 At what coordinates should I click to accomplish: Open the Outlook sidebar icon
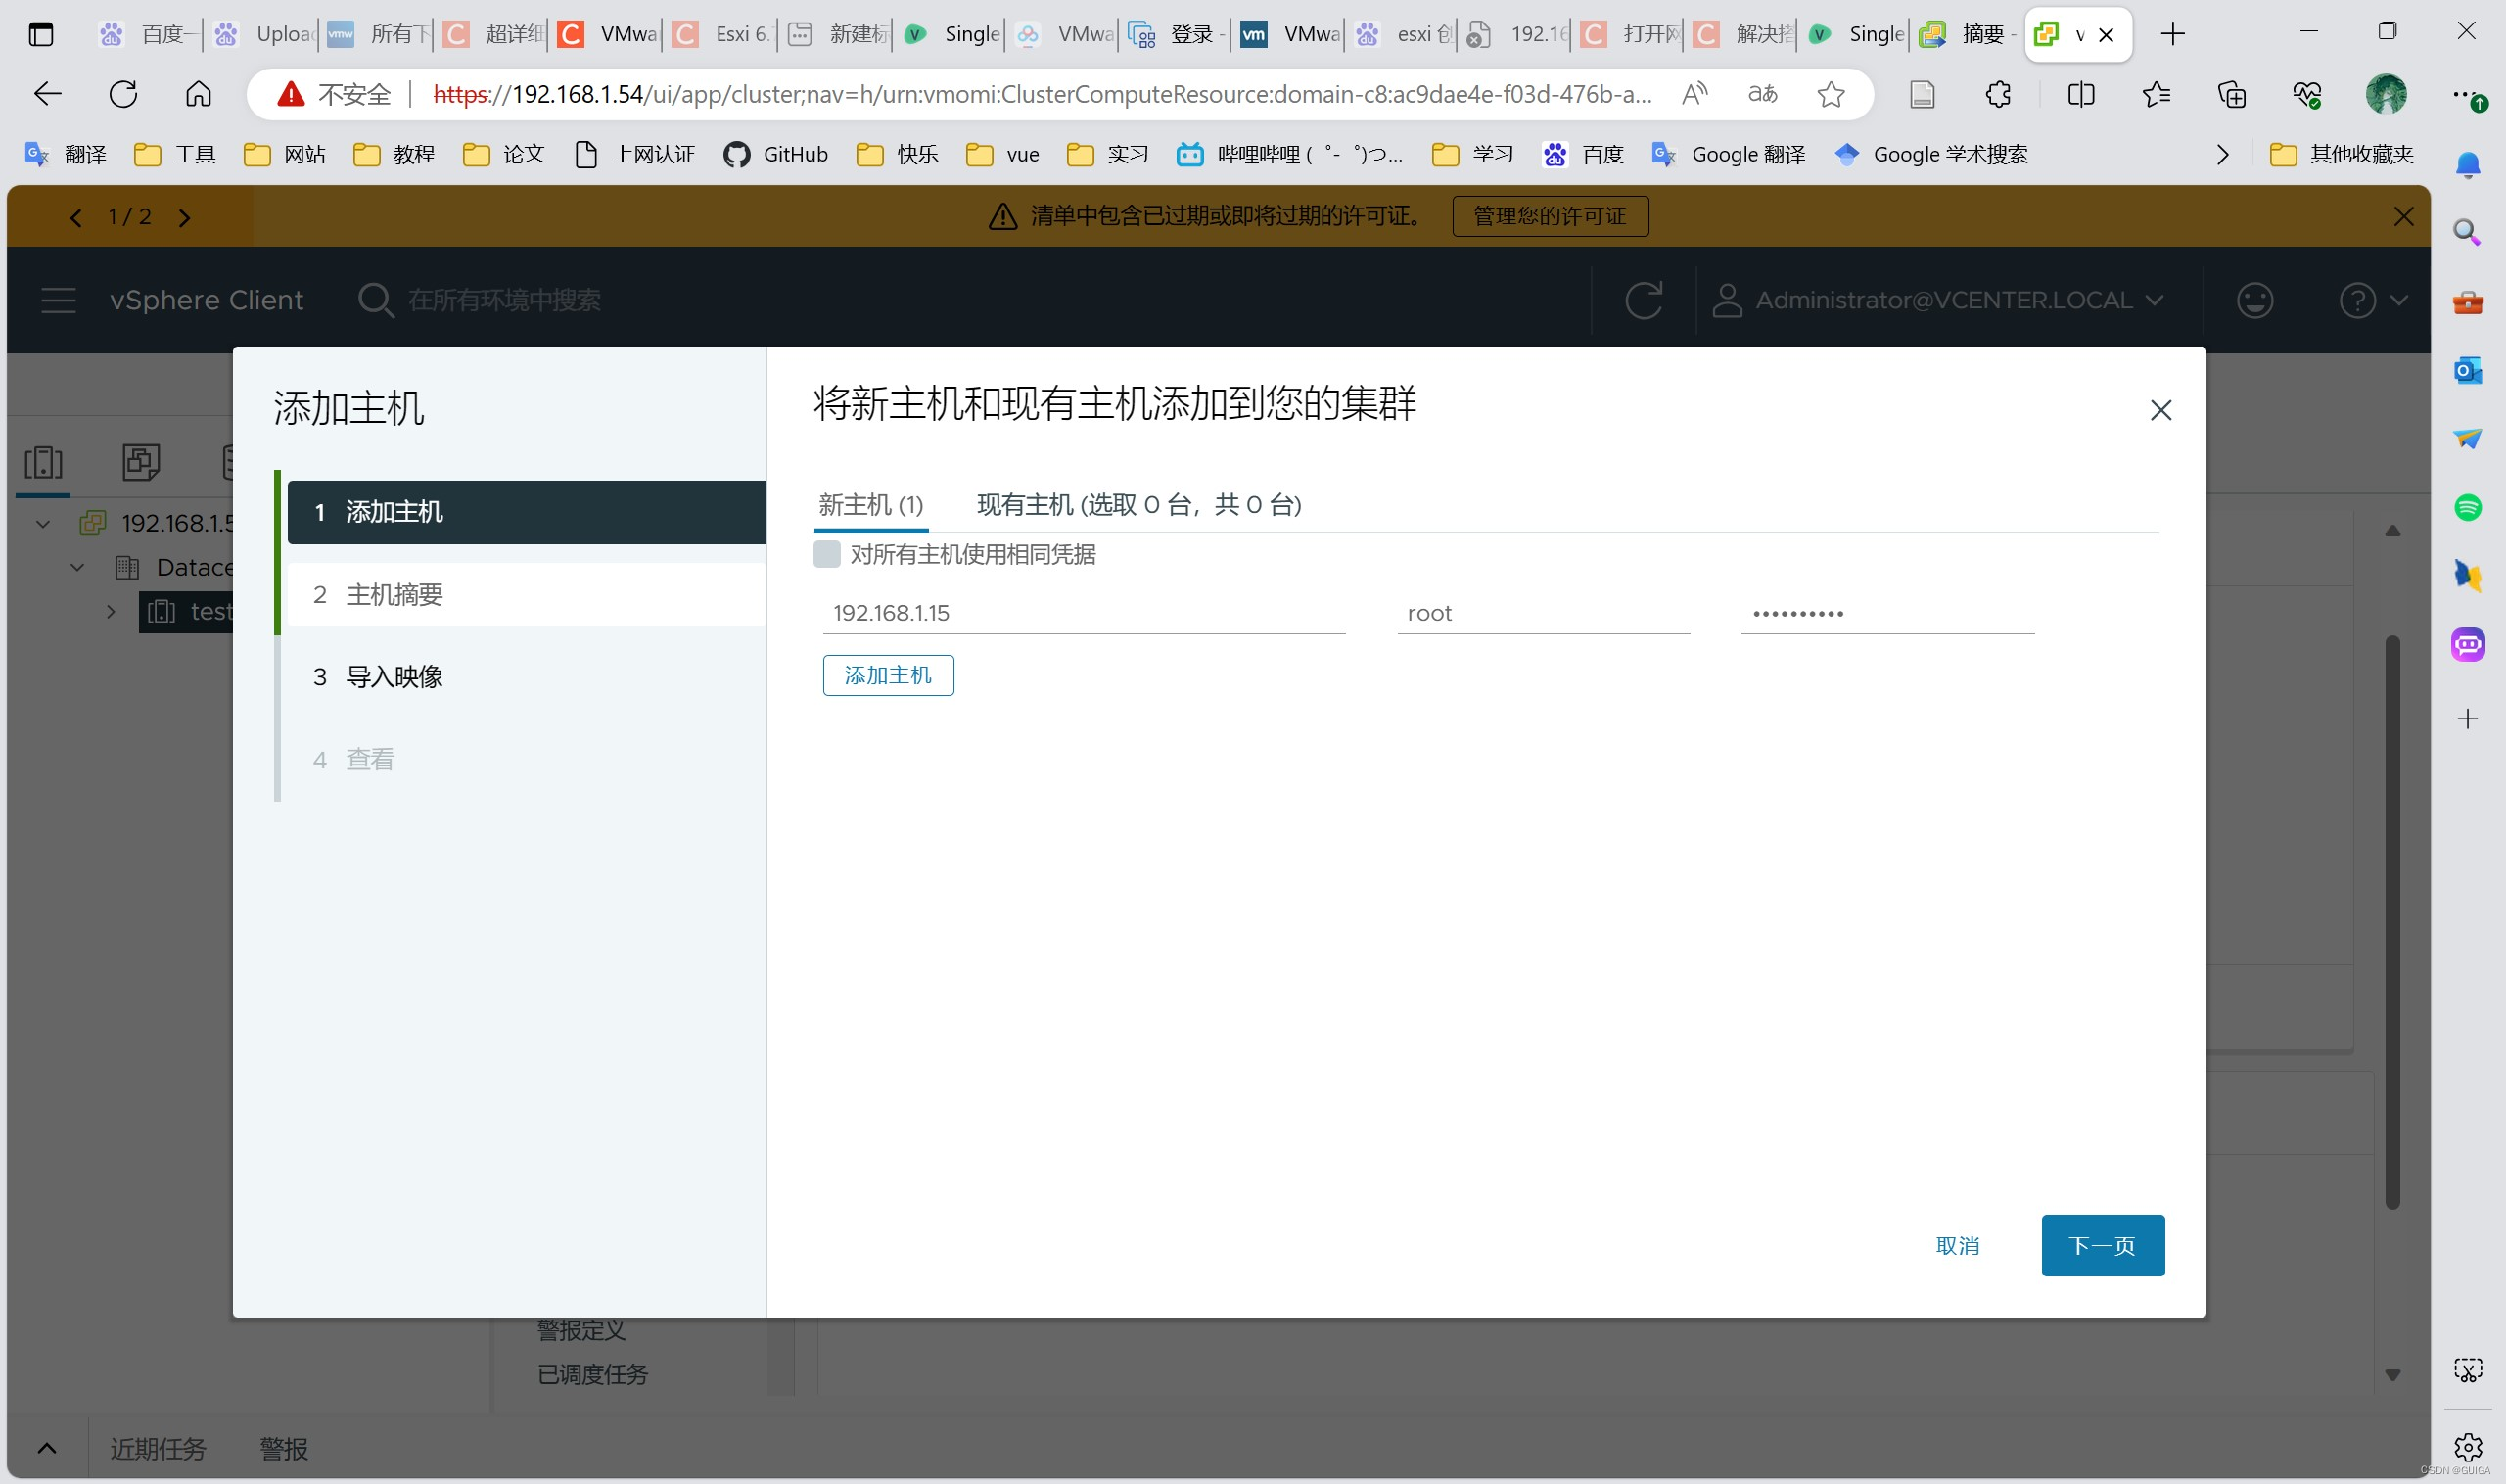pyautogui.click(x=2467, y=370)
